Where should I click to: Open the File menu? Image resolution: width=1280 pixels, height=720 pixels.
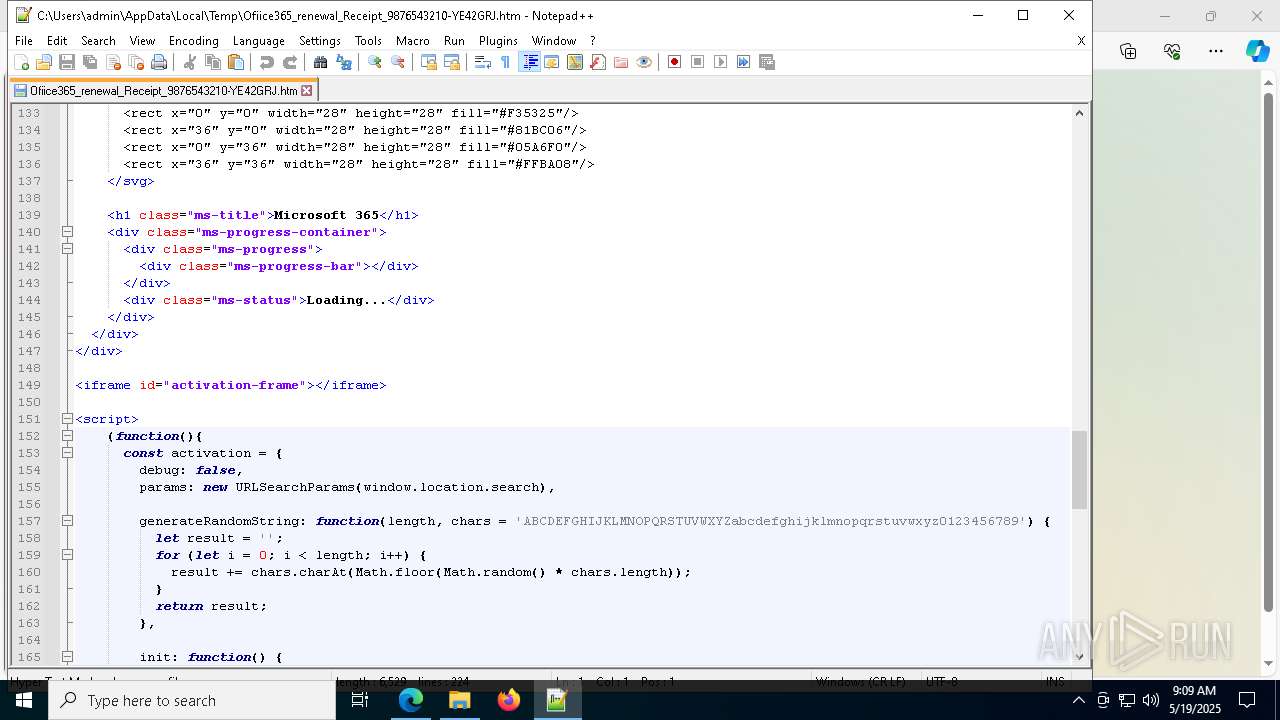24,41
